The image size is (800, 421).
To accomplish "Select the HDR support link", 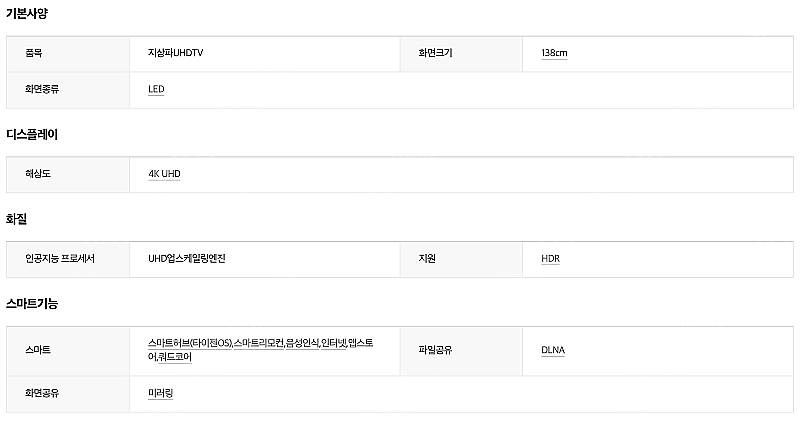I will click(551, 259).
